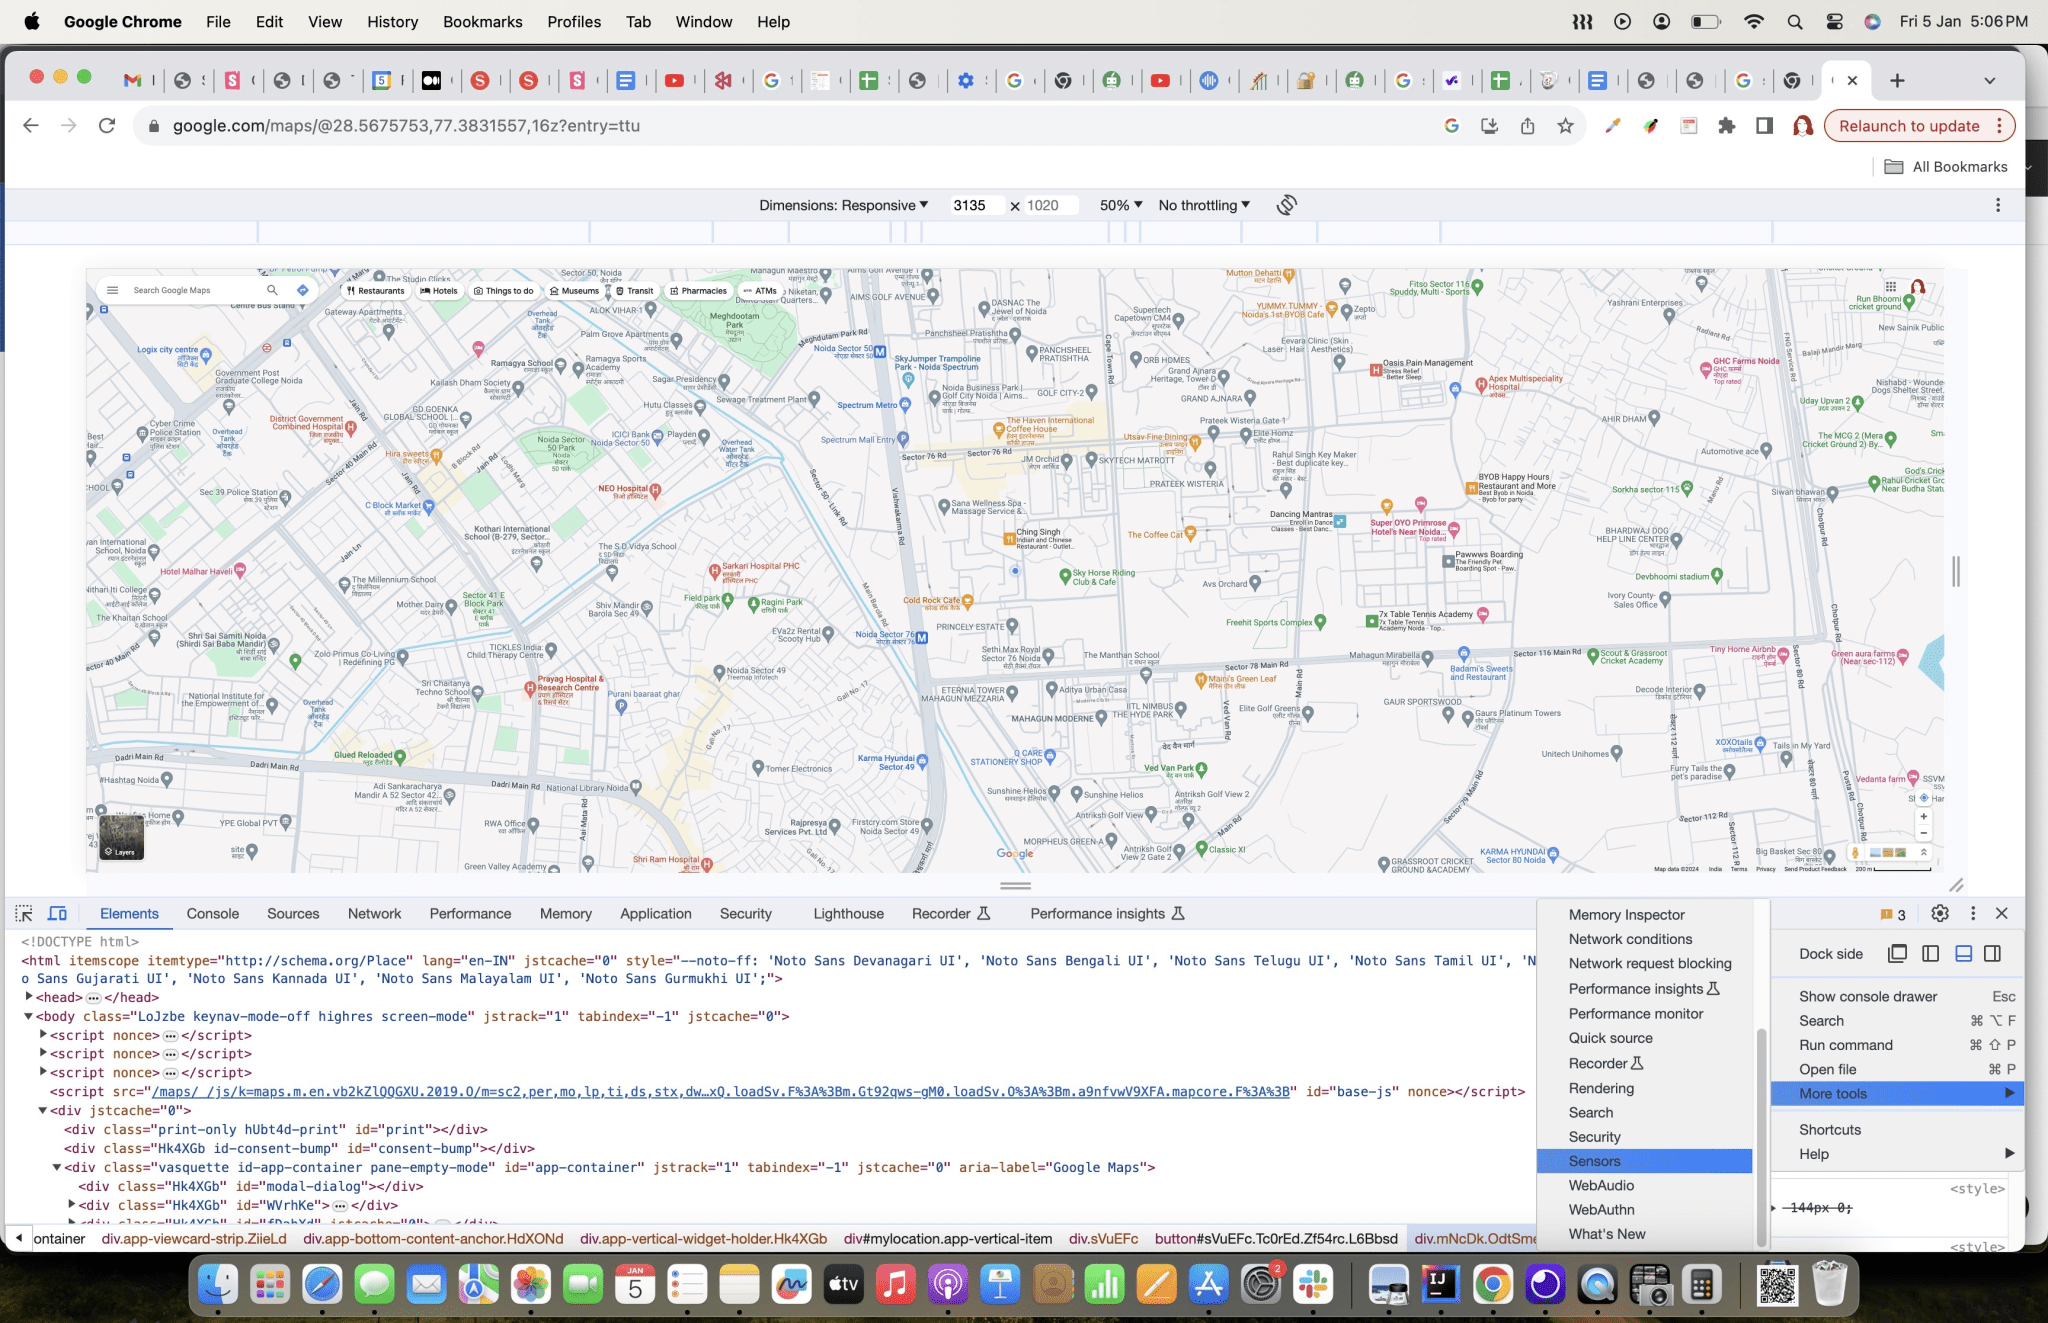Collapse the app-container div node
Viewport: 2048px width, 1323px height.
pyautogui.click(x=57, y=1167)
